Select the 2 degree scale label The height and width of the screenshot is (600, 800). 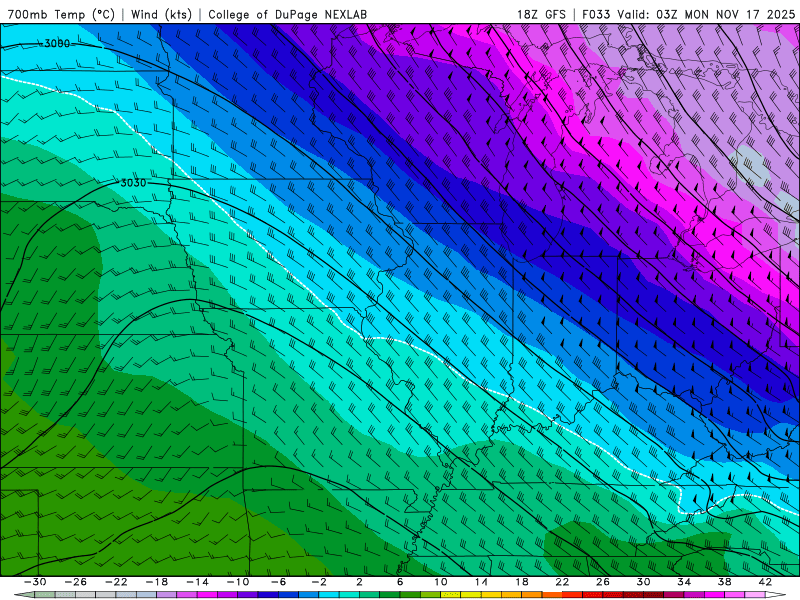pos(359,582)
